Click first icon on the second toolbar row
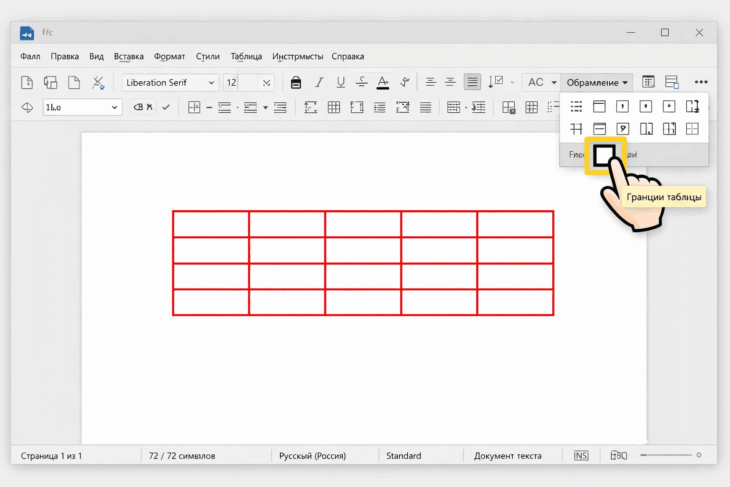Viewport: 730px width, 487px height. (x=27, y=108)
